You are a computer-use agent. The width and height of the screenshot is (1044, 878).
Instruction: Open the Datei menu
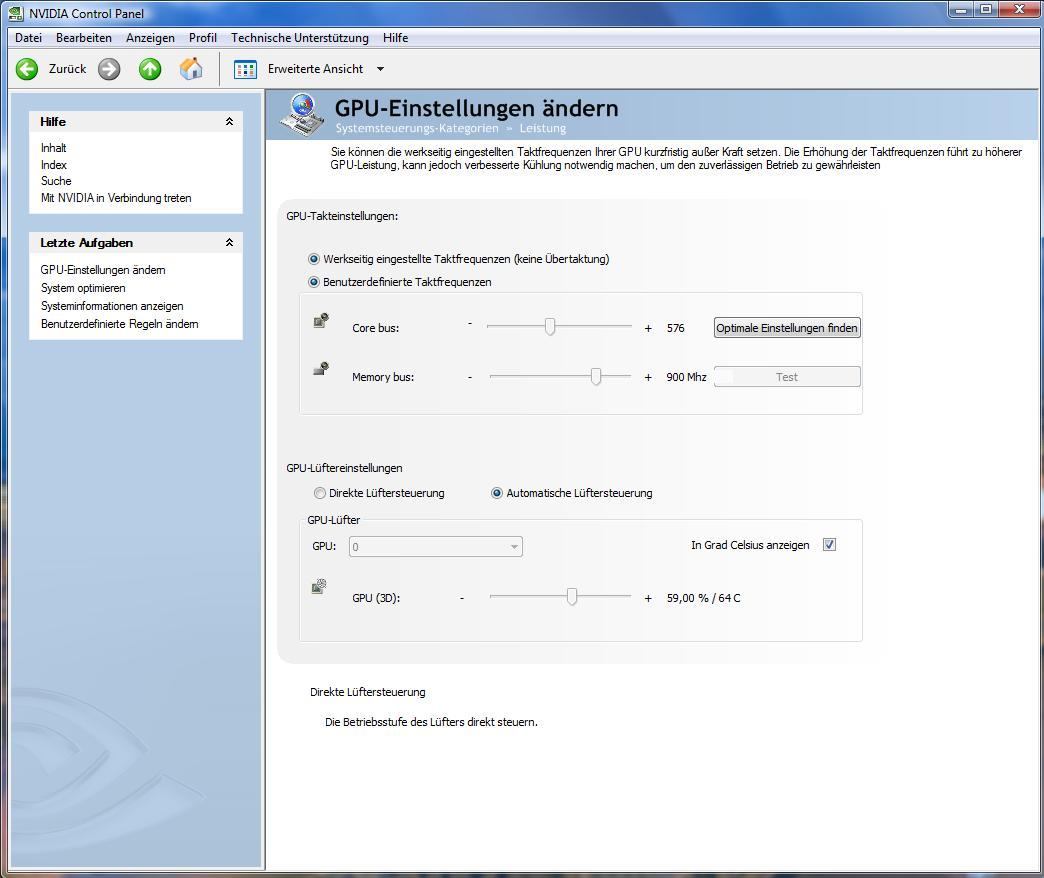tap(29, 38)
